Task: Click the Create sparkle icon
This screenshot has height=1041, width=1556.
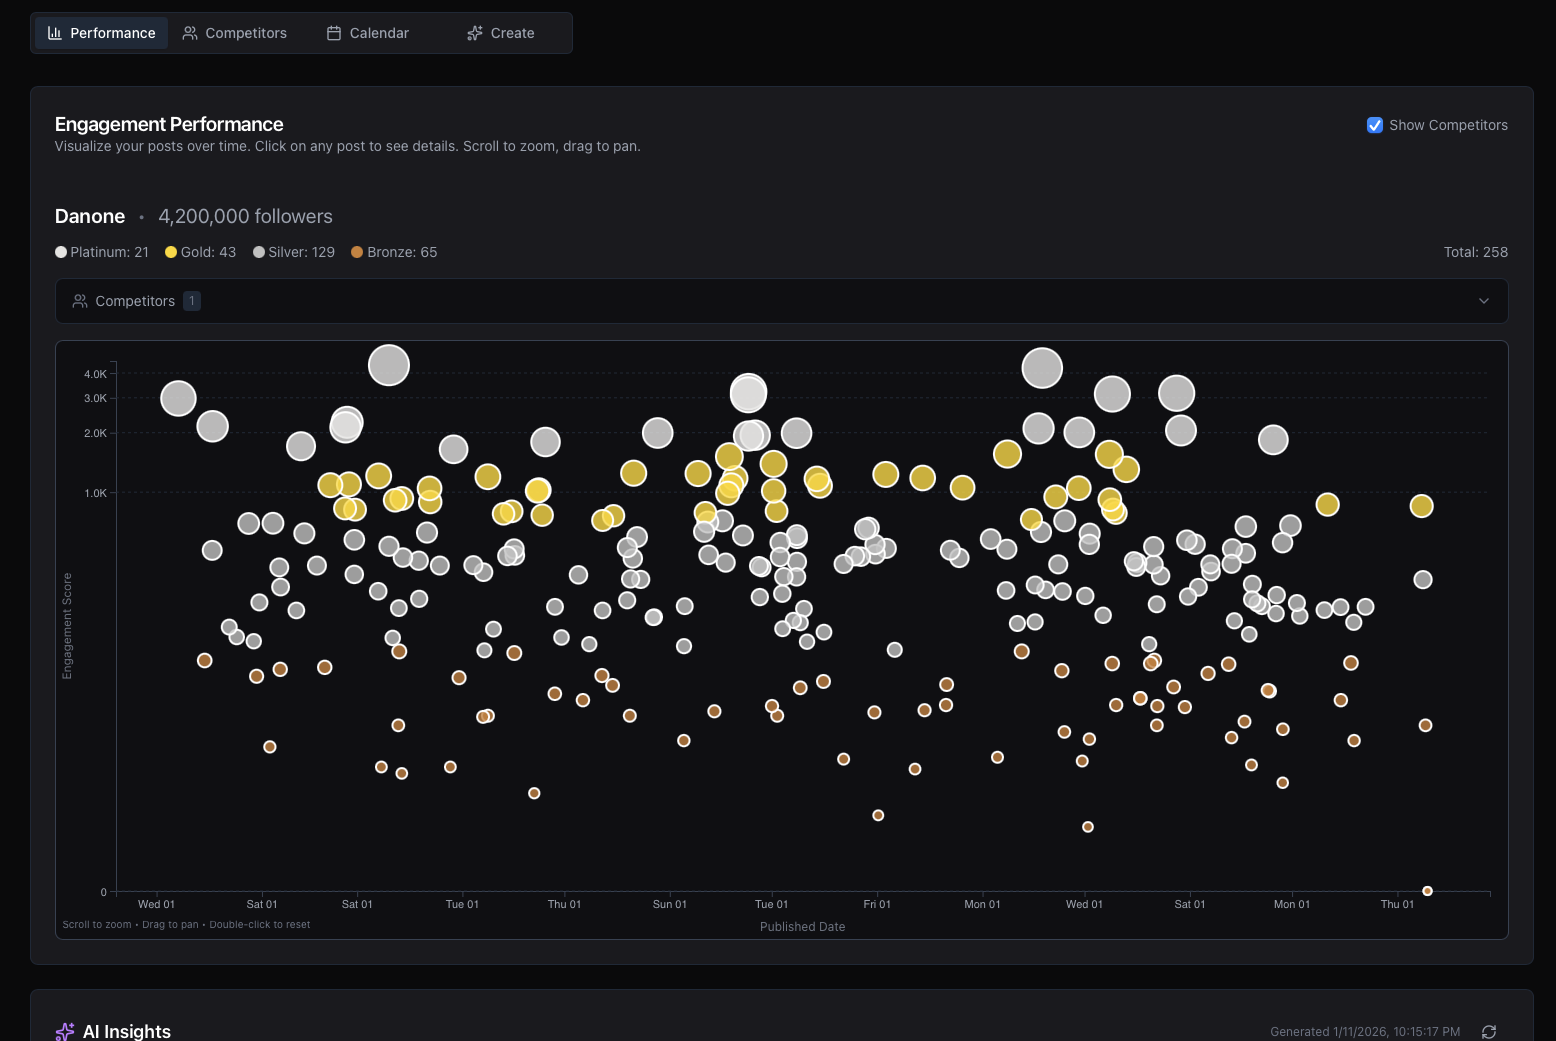Action: 475,33
